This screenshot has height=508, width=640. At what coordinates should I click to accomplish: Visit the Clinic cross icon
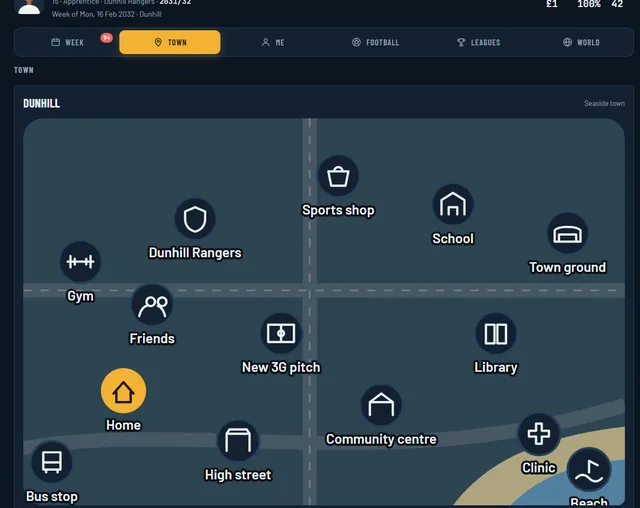click(x=539, y=434)
